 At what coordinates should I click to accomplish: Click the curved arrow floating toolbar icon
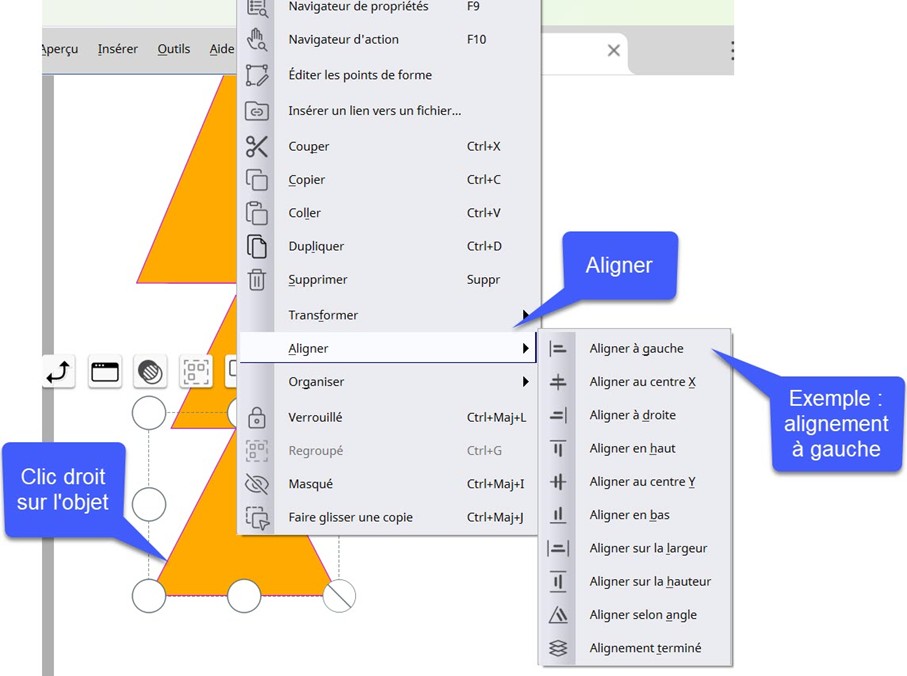pyautogui.click(x=58, y=372)
